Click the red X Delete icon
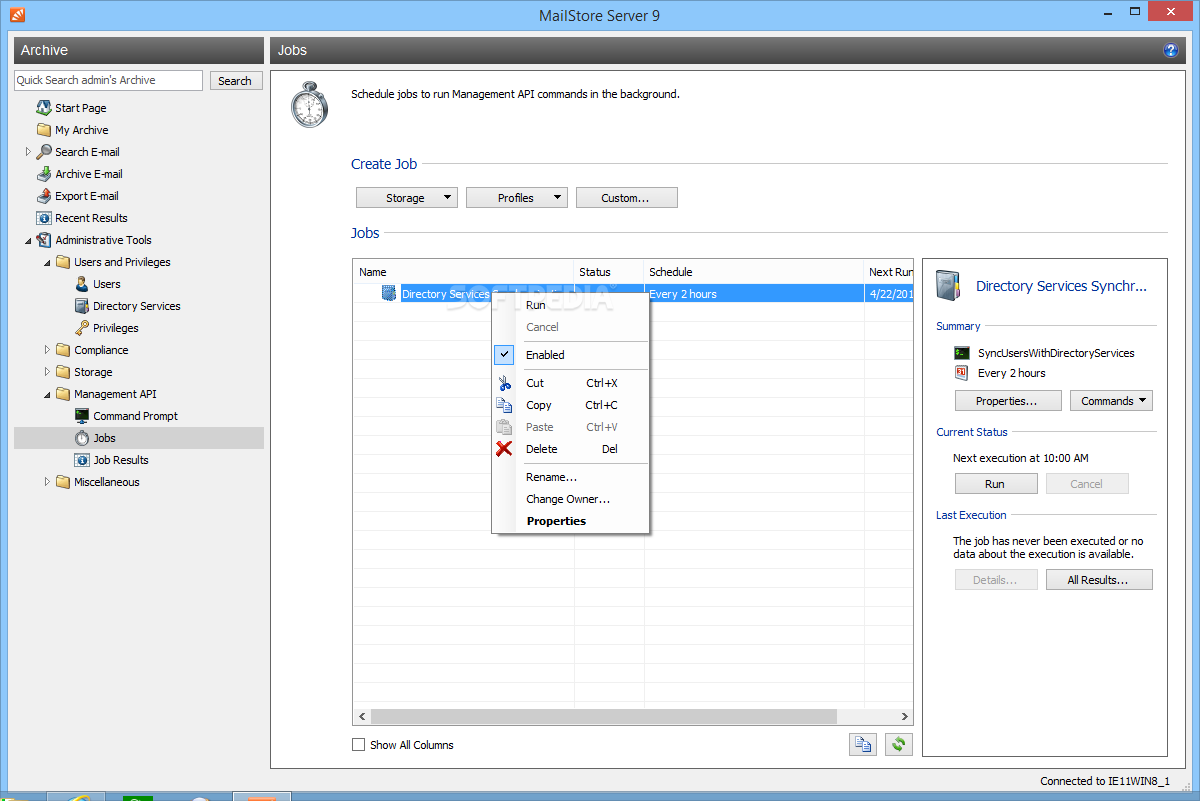The height and width of the screenshot is (801, 1200). 505,449
